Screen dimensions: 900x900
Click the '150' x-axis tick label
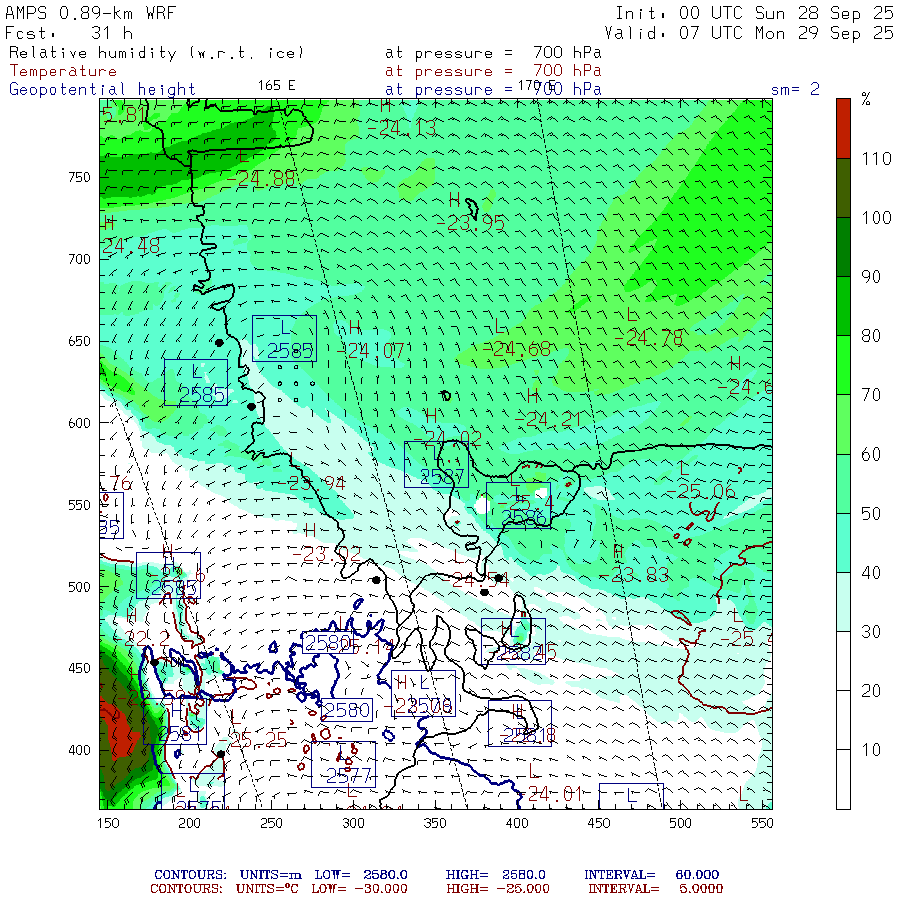pyautogui.click(x=108, y=823)
